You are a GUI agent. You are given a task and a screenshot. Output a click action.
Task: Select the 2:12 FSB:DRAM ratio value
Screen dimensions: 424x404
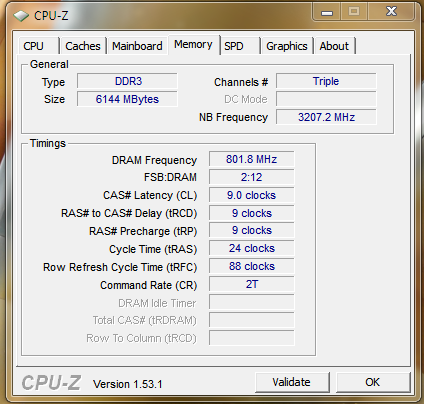[252, 177]
